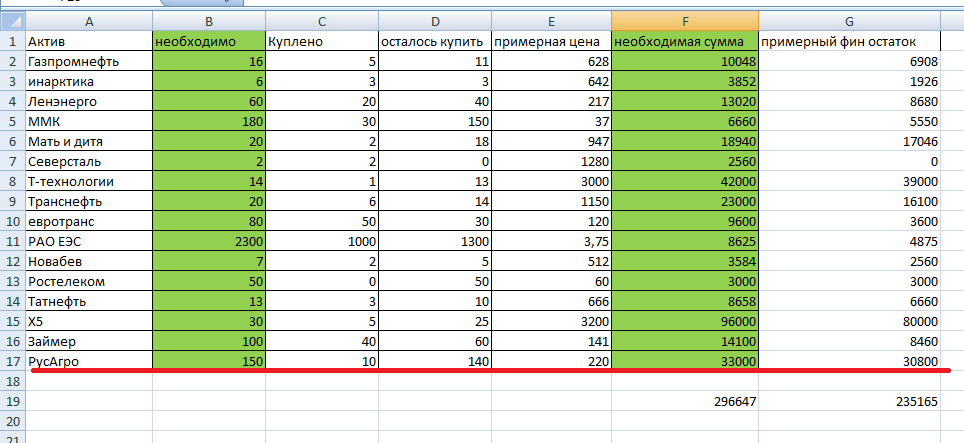Select highlighted column F header
The height and width of the screenshot is (443, 964).
(685, 22)
